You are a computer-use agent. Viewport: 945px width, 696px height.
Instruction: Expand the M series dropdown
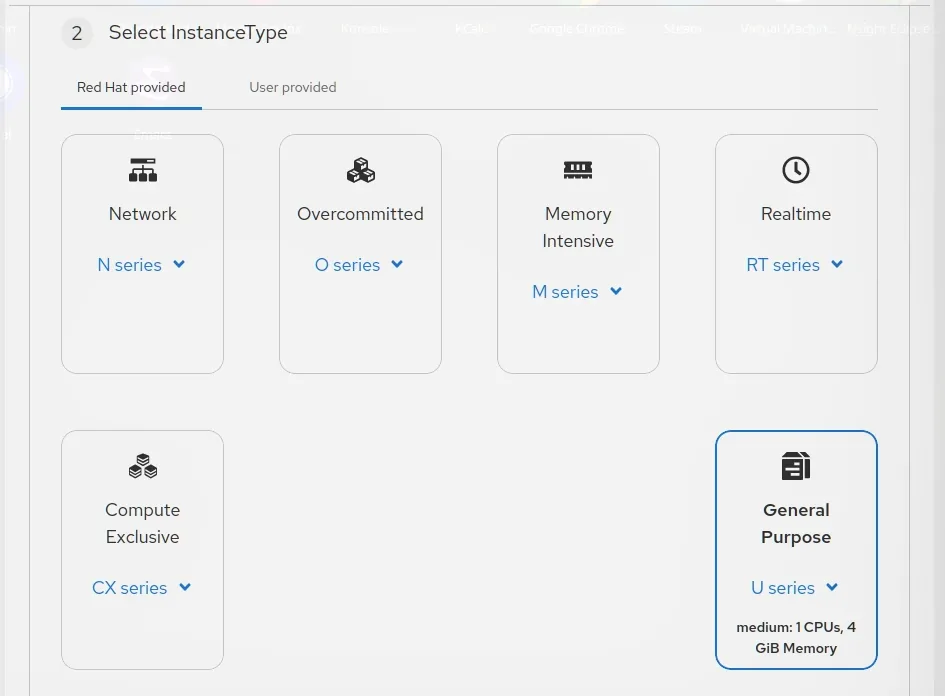click(577, 292)
